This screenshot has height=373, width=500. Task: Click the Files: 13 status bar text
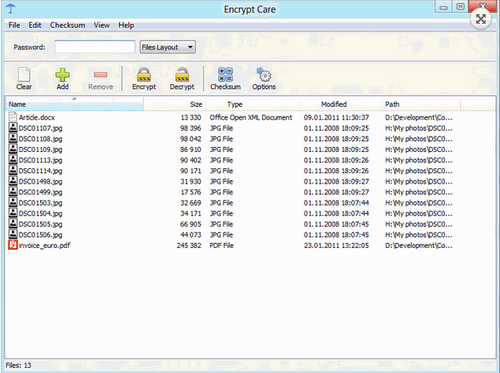coord(18,365)
